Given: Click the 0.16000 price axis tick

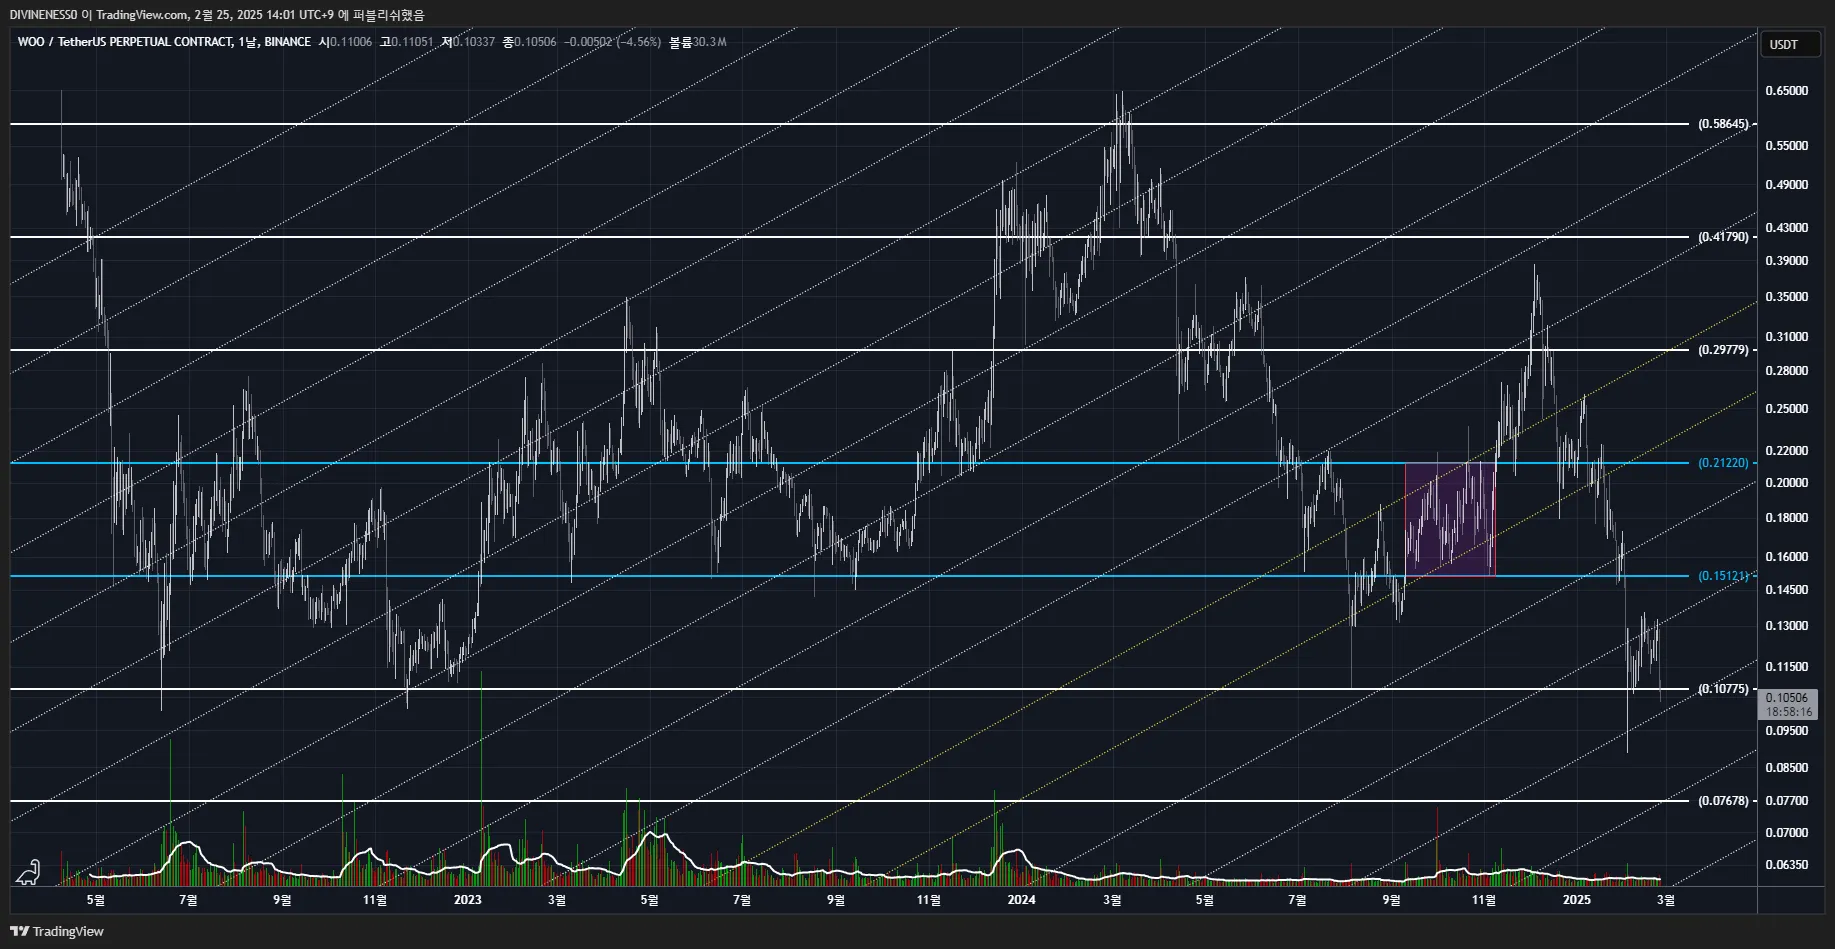Looking at the screenshot, I should point(1787,557).
